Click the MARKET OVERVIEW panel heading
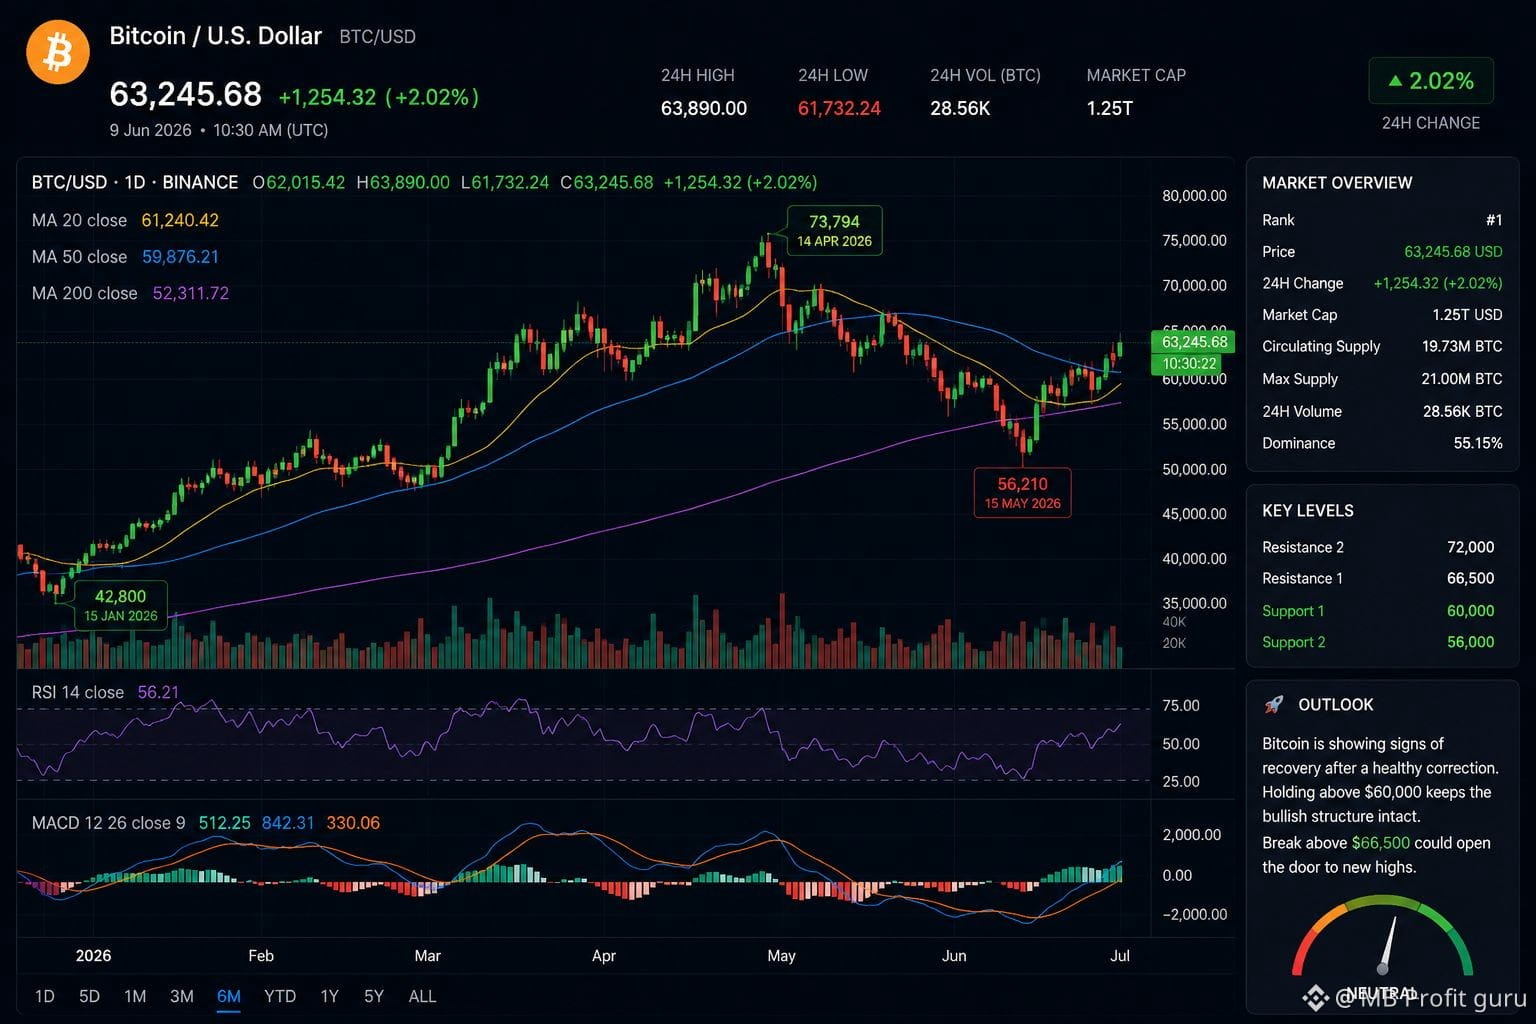 point(1337,183)
